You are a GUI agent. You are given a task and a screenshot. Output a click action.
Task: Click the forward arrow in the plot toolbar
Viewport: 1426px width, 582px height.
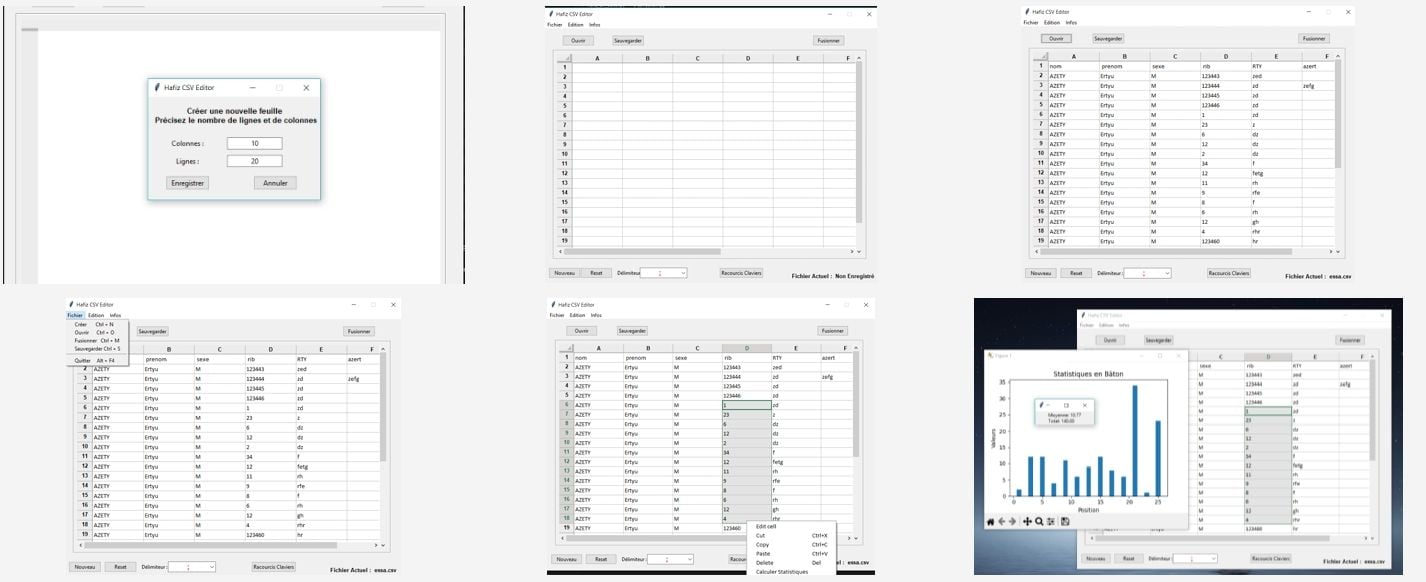tap(1012, 521)
